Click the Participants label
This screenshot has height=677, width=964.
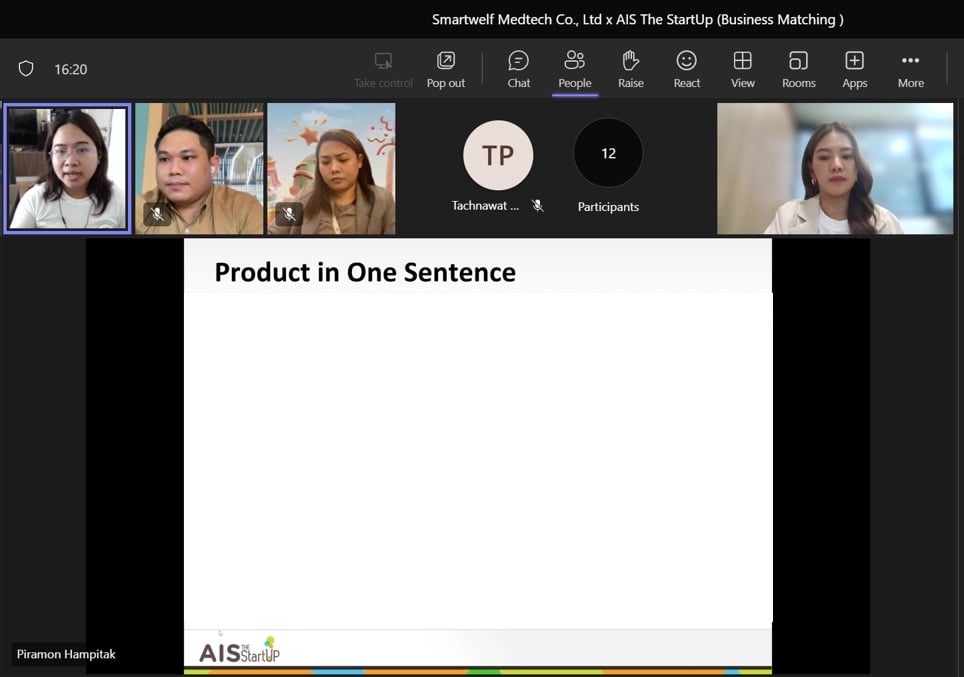click(608, 207)
